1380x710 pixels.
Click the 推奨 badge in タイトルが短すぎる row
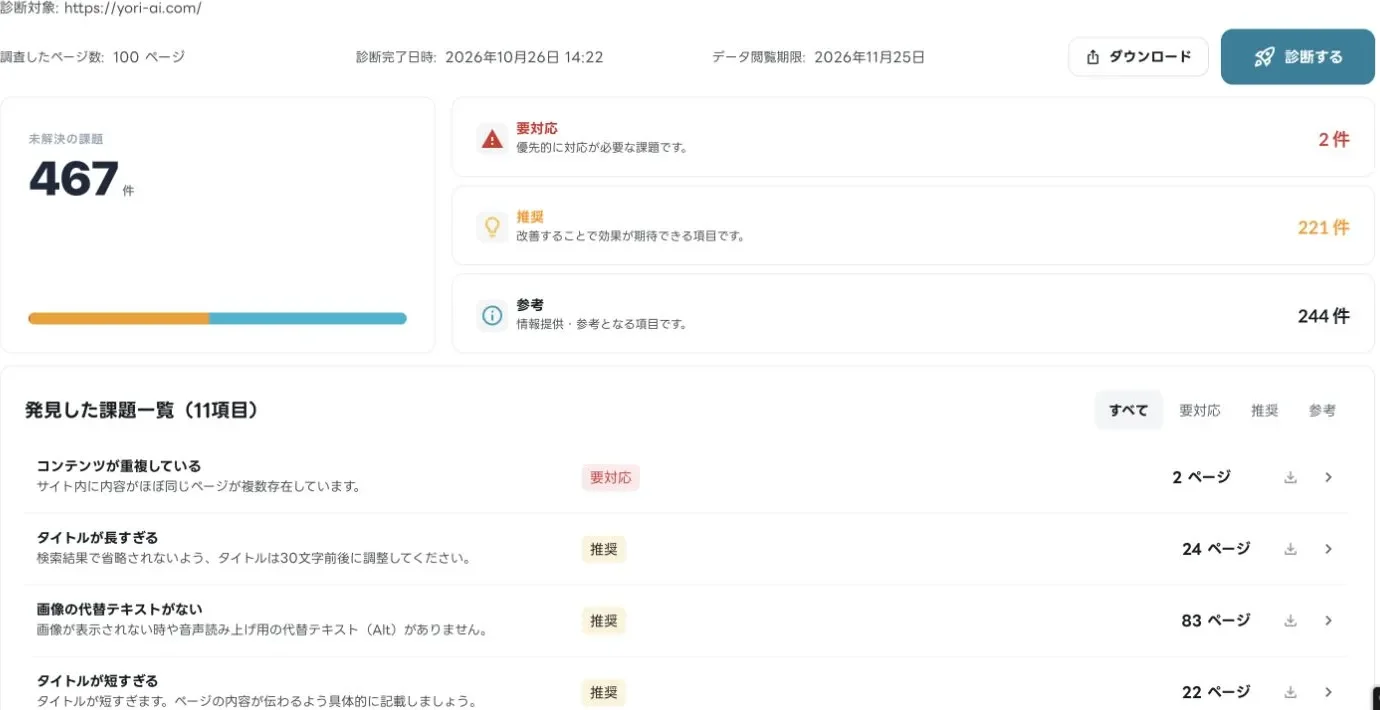click(604, 692)
